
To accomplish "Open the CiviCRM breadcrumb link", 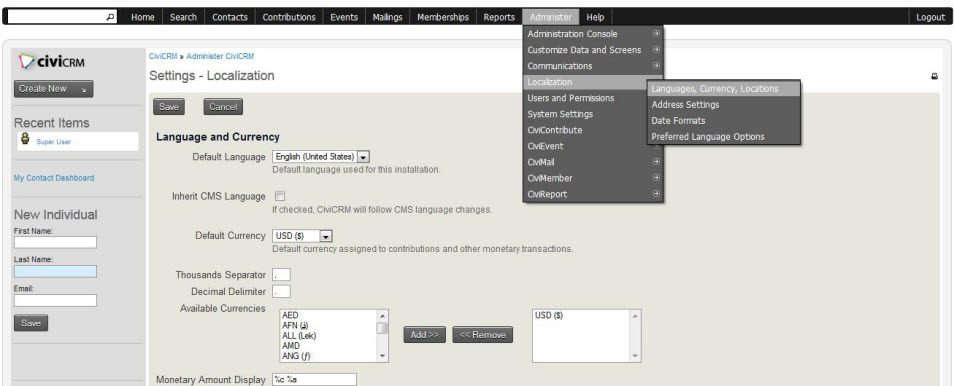I will (x=163, y=56).
